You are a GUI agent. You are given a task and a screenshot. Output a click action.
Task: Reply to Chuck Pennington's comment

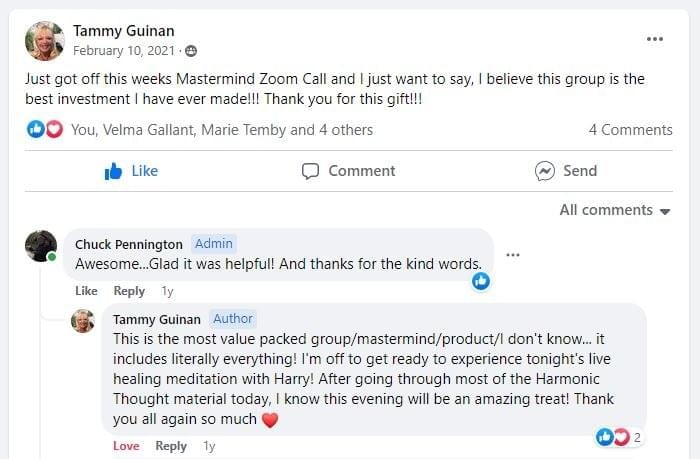click(x=129, y=291)
